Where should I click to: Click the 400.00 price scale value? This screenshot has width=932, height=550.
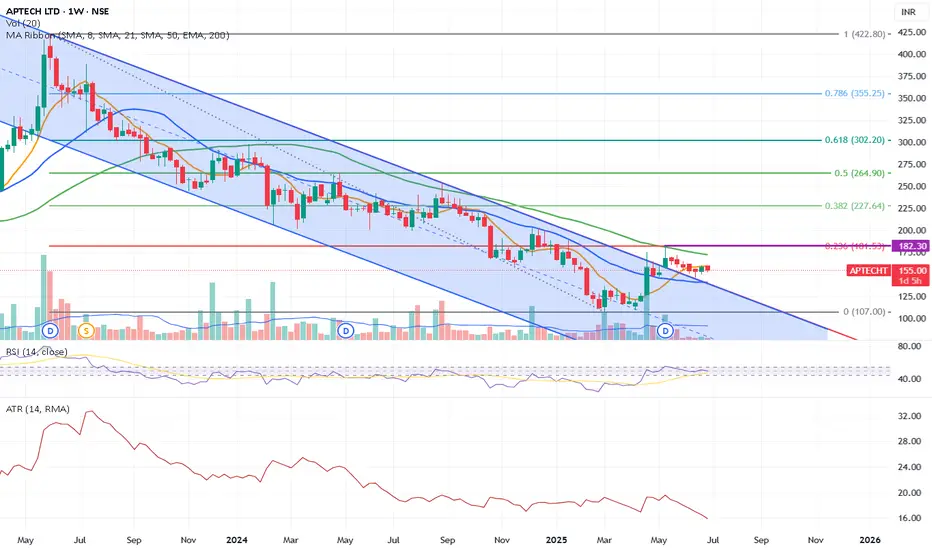pyautogui.click(x=912, y=54)
